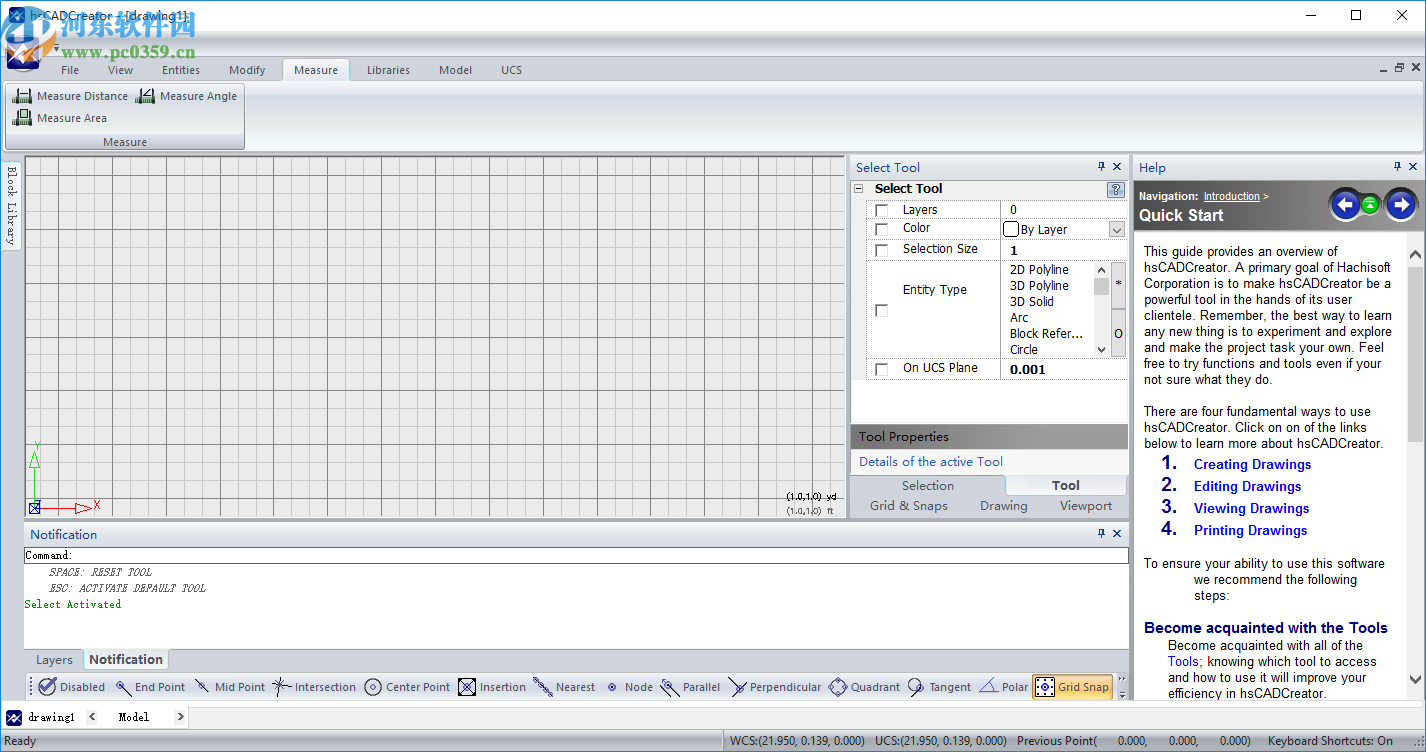Image resolution: width=1426 pixels, height=752 pixels.
Task: Go forward in Help navigation
Action: pos(1400,205)
